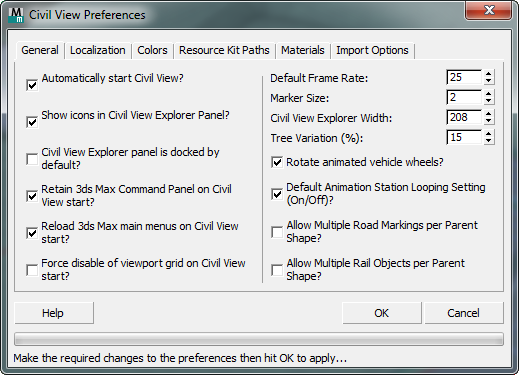The image size is (519, 375).
Task: Click the Civil View Explorer Width field
Action: 464,117
